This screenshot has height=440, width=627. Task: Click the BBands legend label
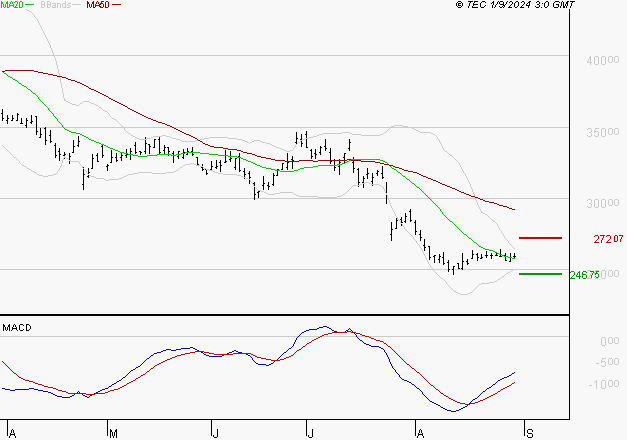pos(56,5)
